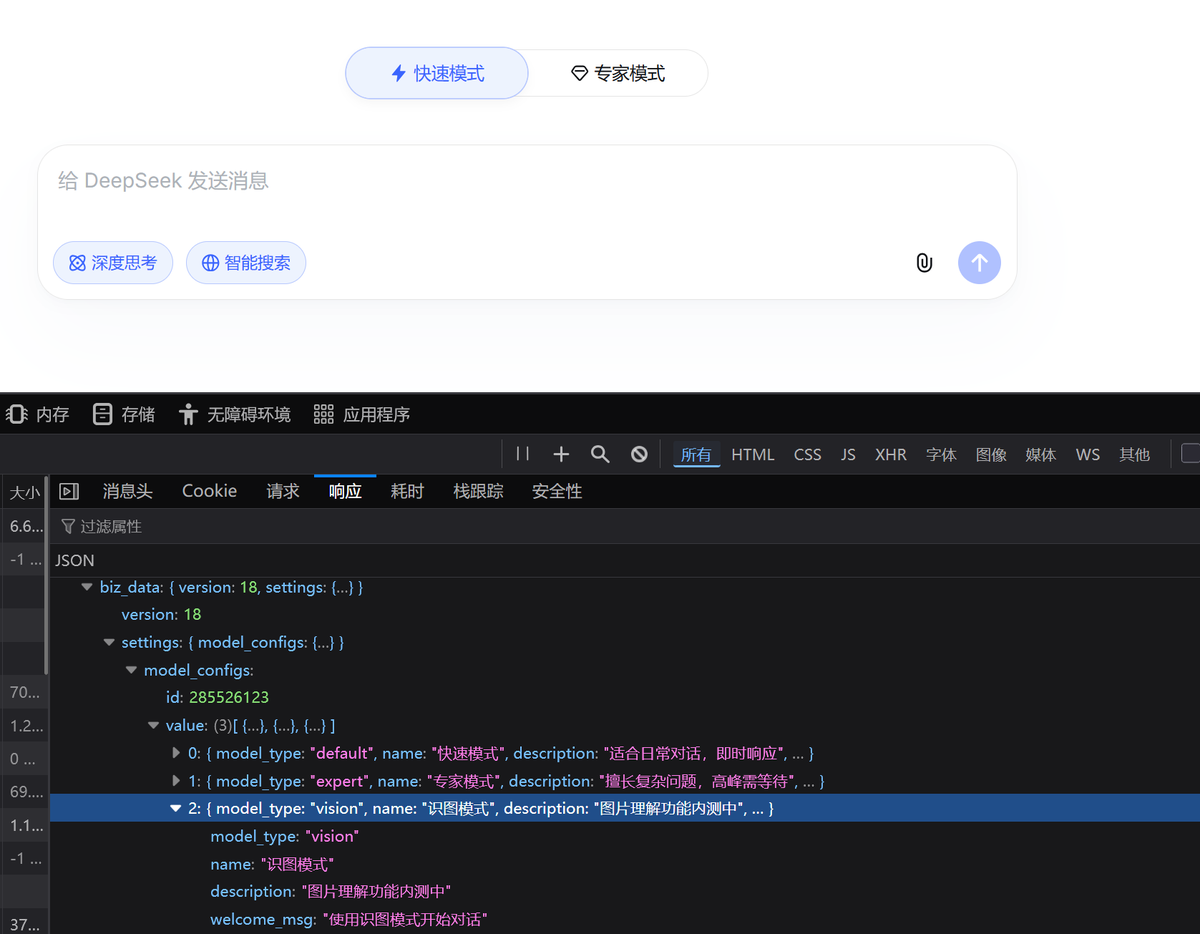Screen dimensions: 1200x934
Task: Select the model_type: "vision" row
Action: (625, 836)
